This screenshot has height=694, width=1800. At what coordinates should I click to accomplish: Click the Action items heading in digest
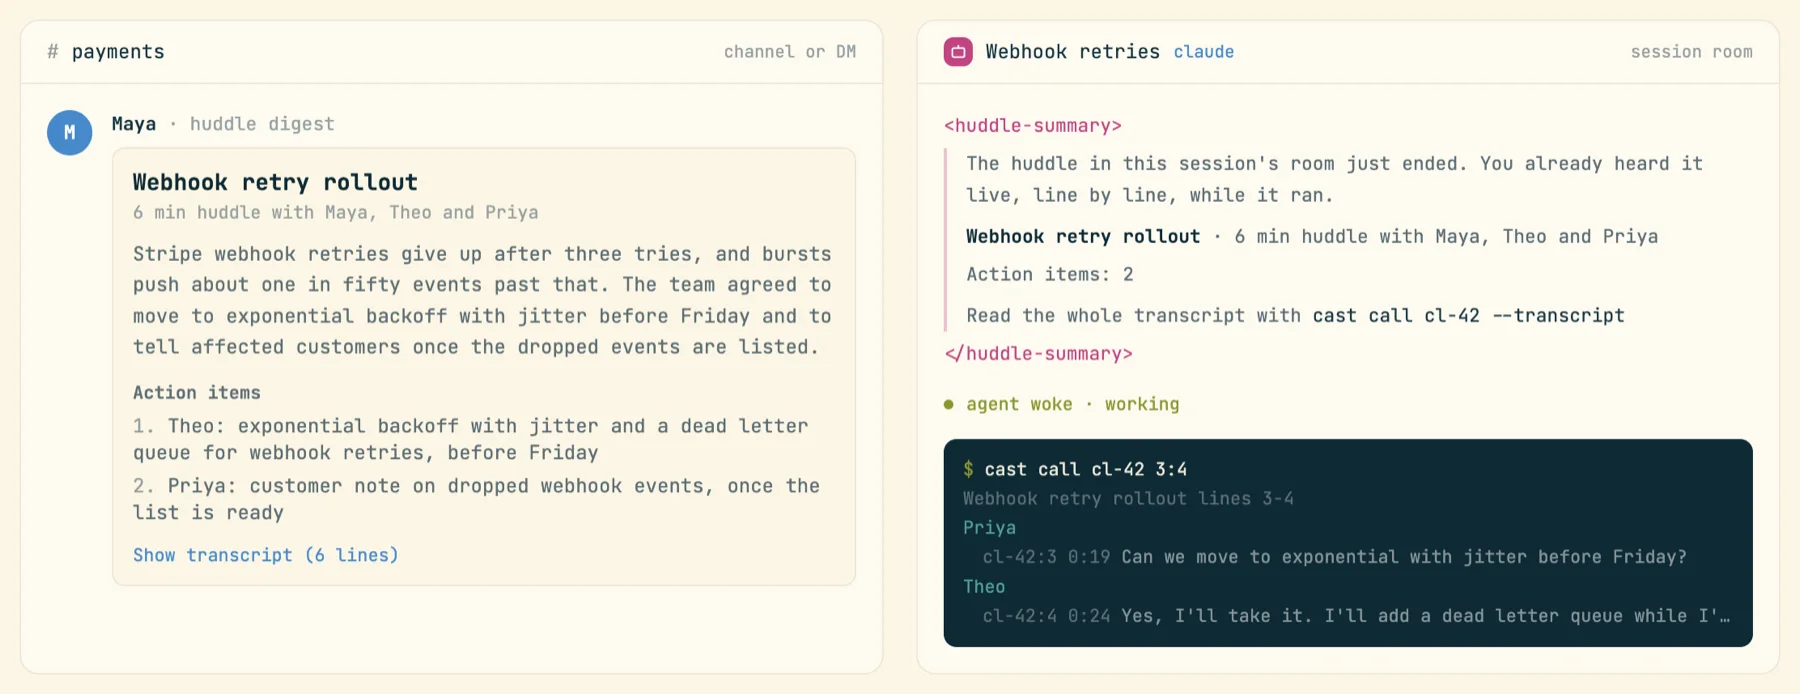(197, 393)
